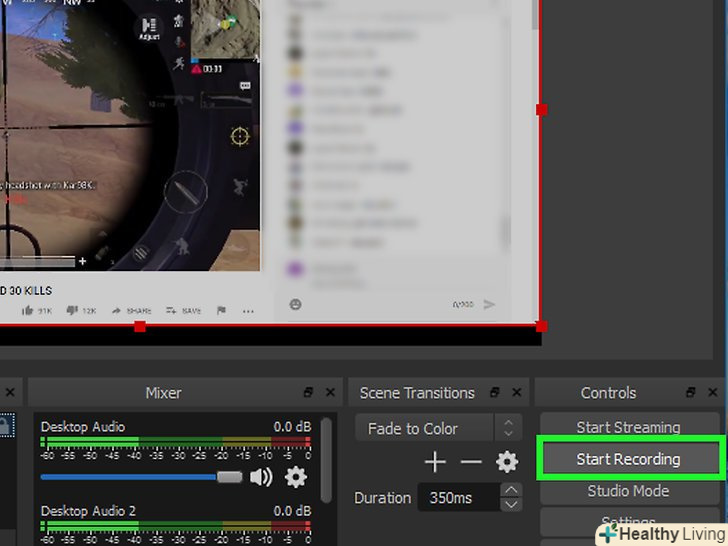Viewport: 728px width, 546px height.
Task: Toggle the lock icon in Sources panel
Action: pos(6,425)
